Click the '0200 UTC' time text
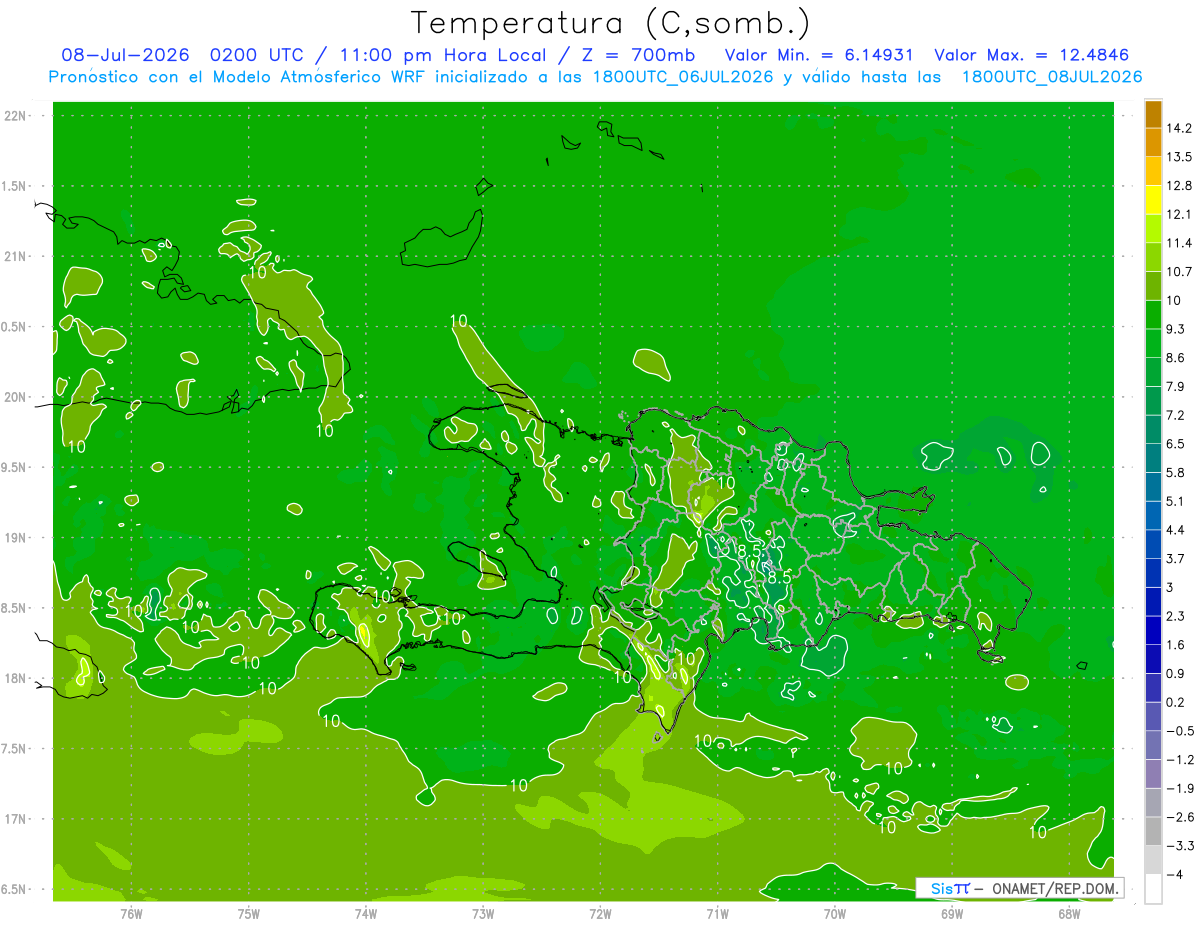Screen dimensions: 1200x927 pyautogui.click(x=256, y=55)
